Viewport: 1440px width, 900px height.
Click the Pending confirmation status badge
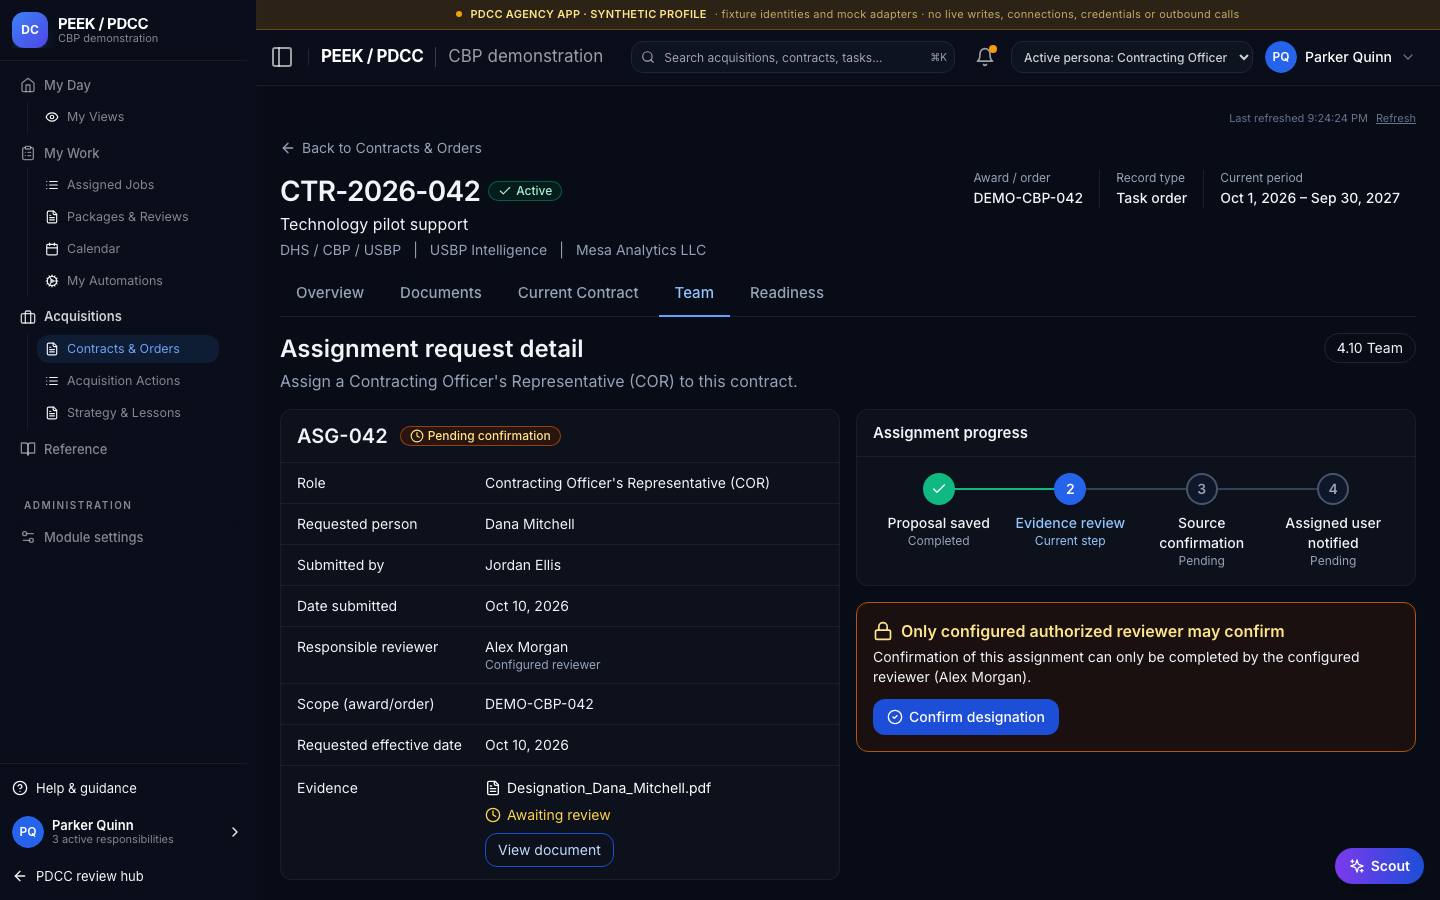click(x=480, y=436)
